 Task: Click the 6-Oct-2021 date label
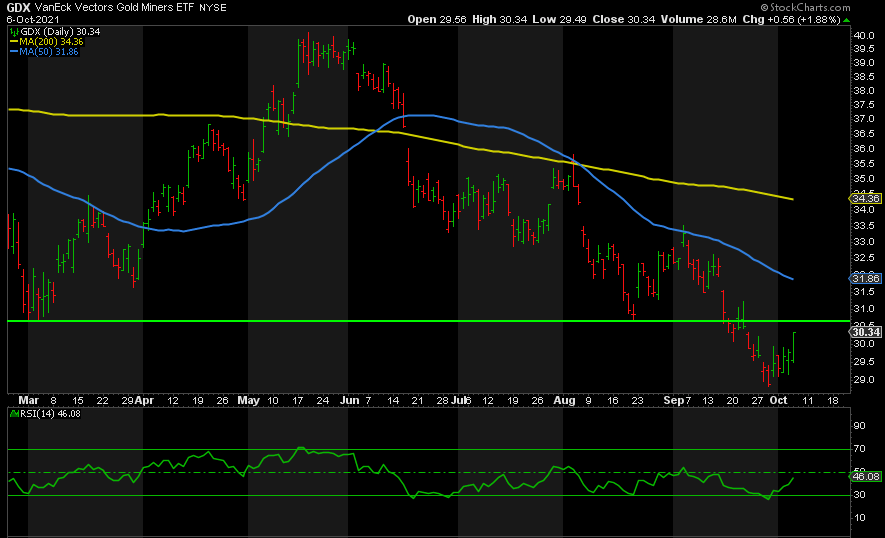tap(33, 19)
